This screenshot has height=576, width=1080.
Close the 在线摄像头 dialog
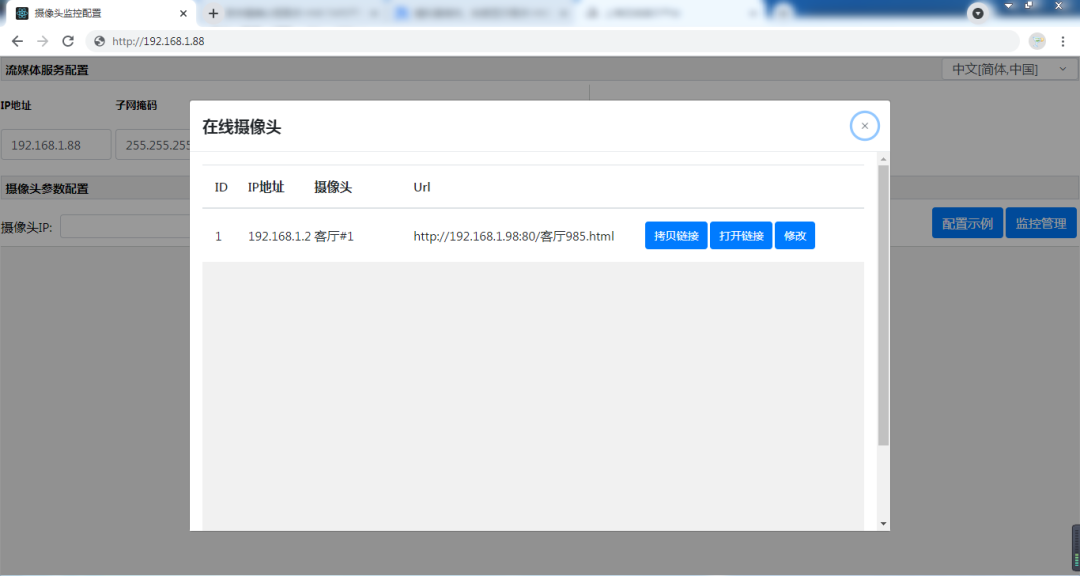click(864, 126)
